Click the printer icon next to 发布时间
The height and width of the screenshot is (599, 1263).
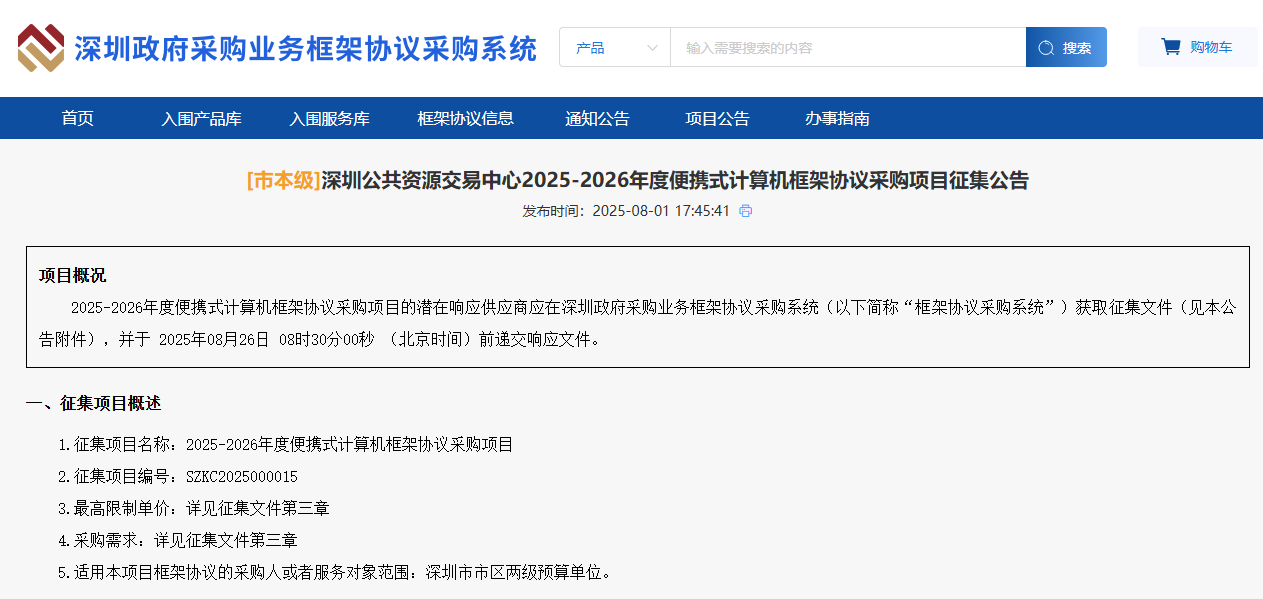point(744,211)
